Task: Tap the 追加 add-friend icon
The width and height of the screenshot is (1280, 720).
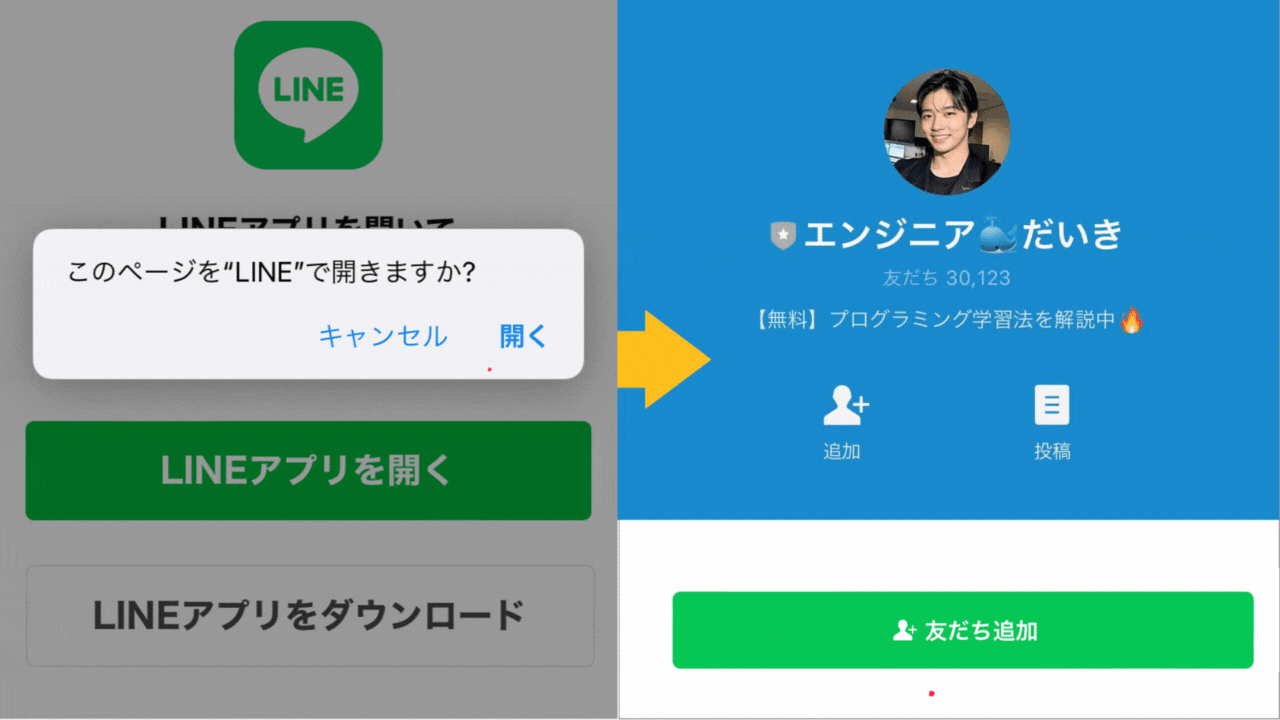Action: point(846,405)
